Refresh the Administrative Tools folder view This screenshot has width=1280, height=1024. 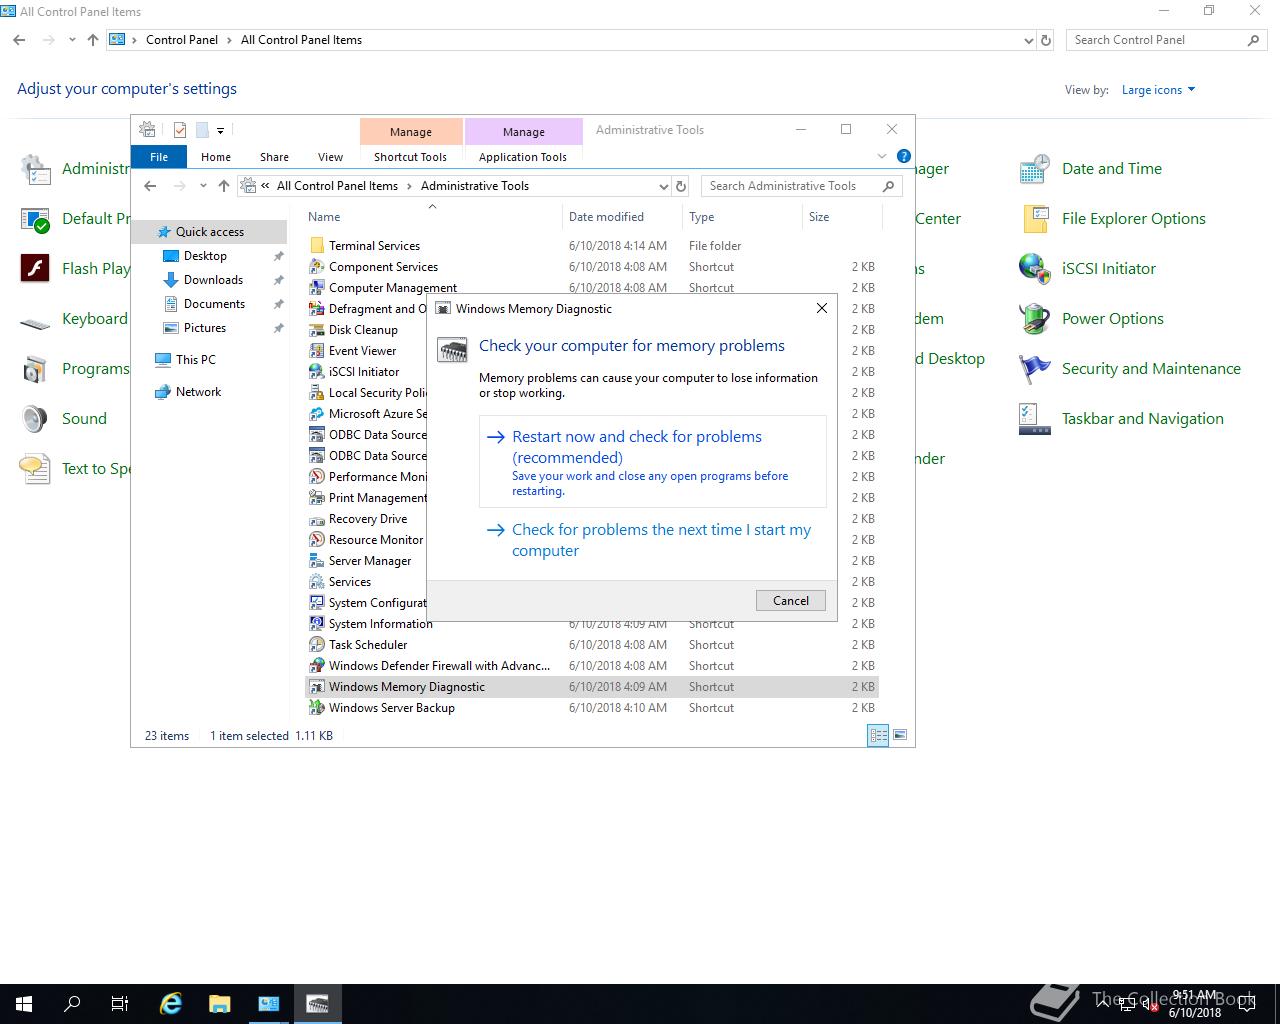[x=681, y=186]
